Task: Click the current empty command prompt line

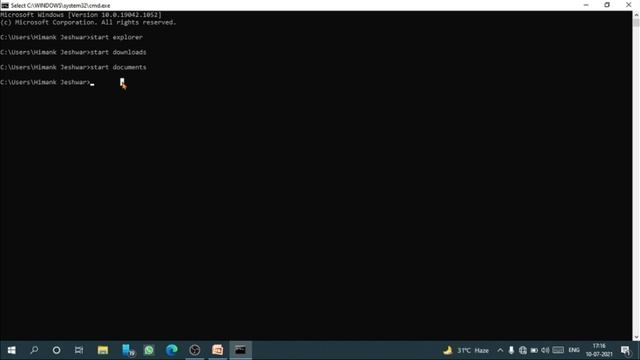Action: [x=47, y=82]
